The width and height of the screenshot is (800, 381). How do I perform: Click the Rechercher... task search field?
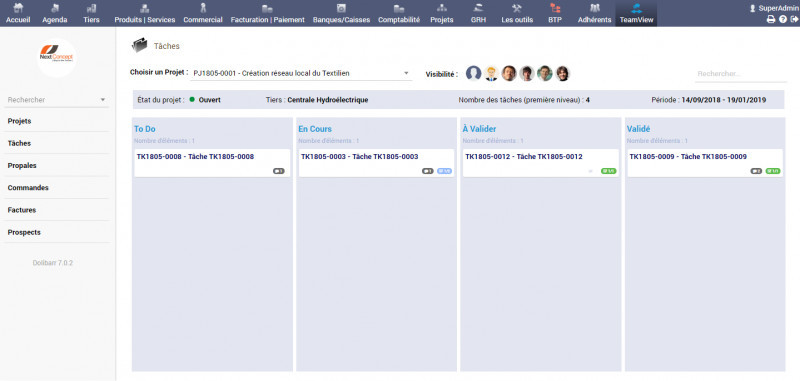[x=741, y=74]
